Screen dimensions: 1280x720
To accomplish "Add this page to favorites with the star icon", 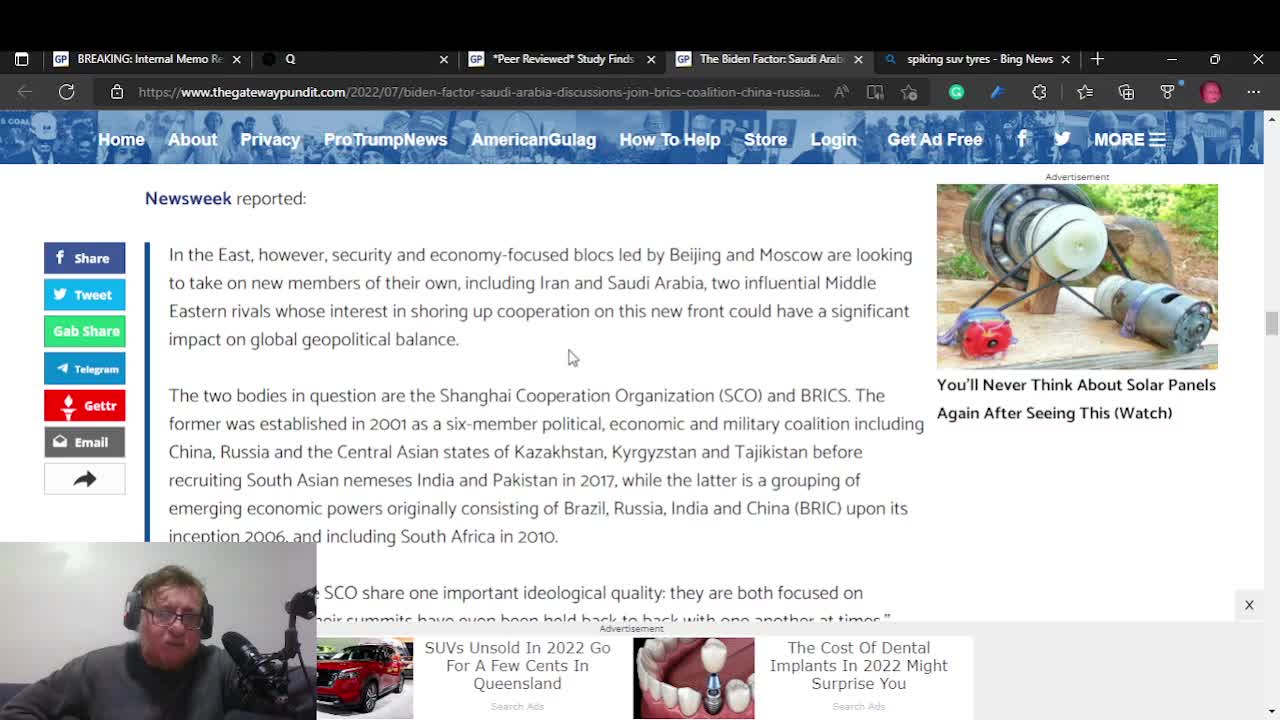I will (909, 92).
